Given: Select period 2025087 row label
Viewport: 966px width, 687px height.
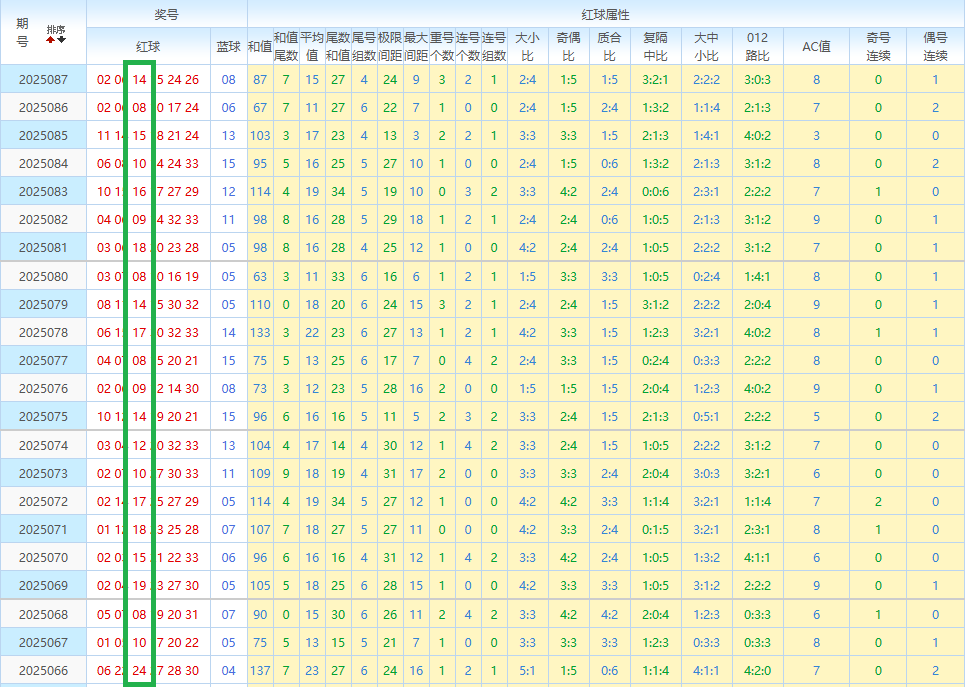Looking at the screenshot, I should point(43,79).
